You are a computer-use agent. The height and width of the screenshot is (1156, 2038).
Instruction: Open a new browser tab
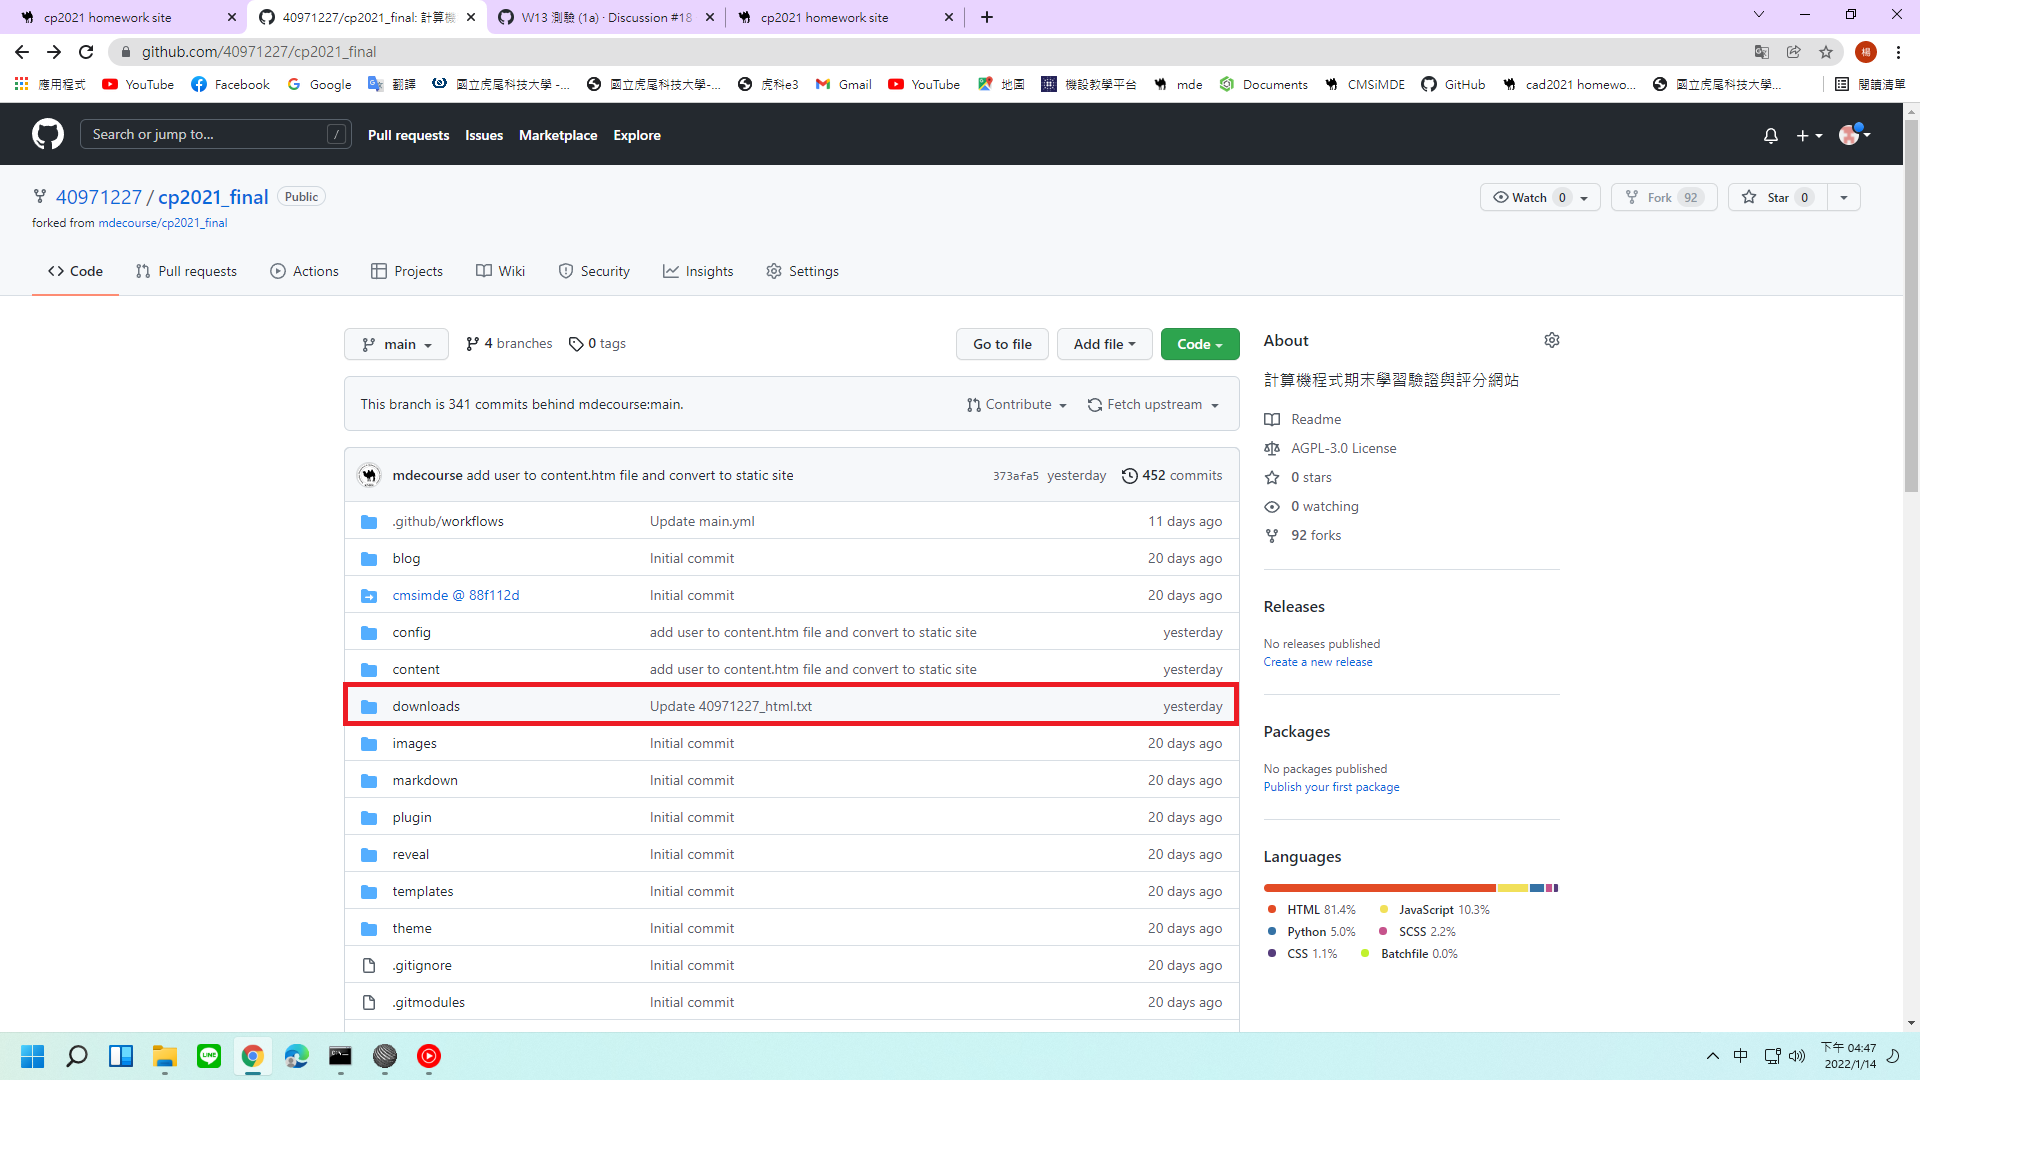click(986, 17)
